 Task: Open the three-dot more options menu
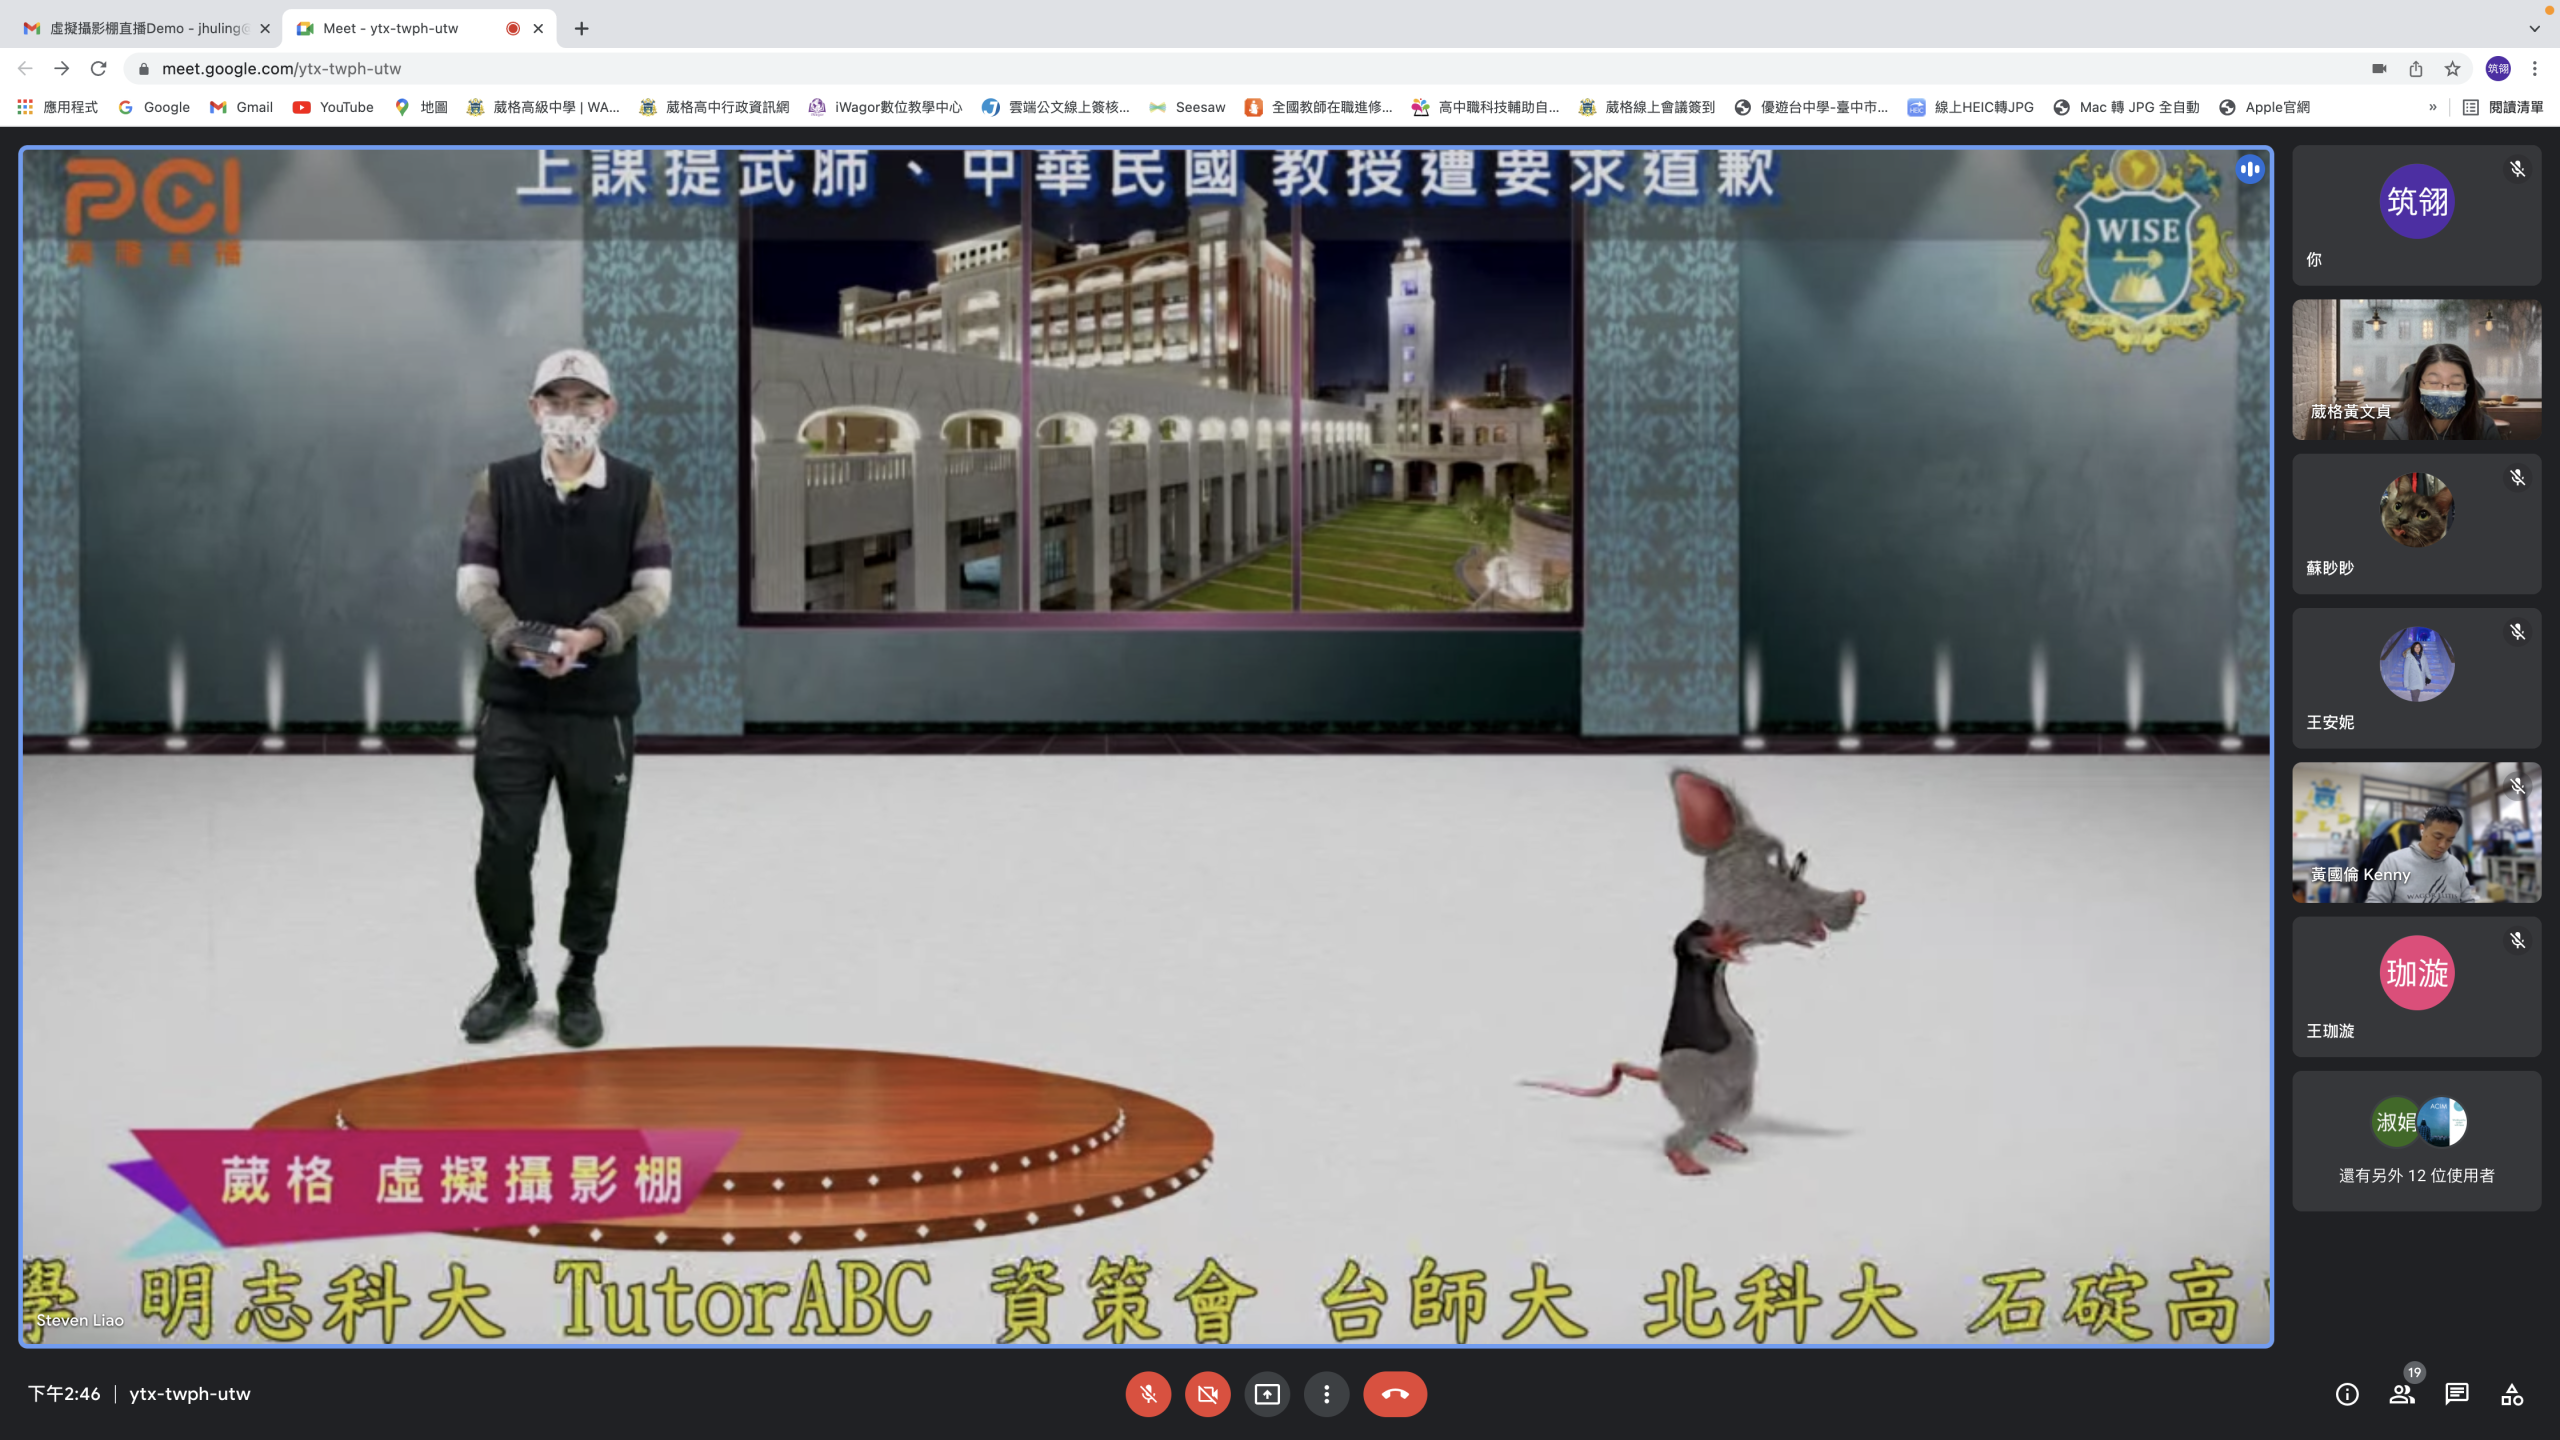point(1326,1394)
